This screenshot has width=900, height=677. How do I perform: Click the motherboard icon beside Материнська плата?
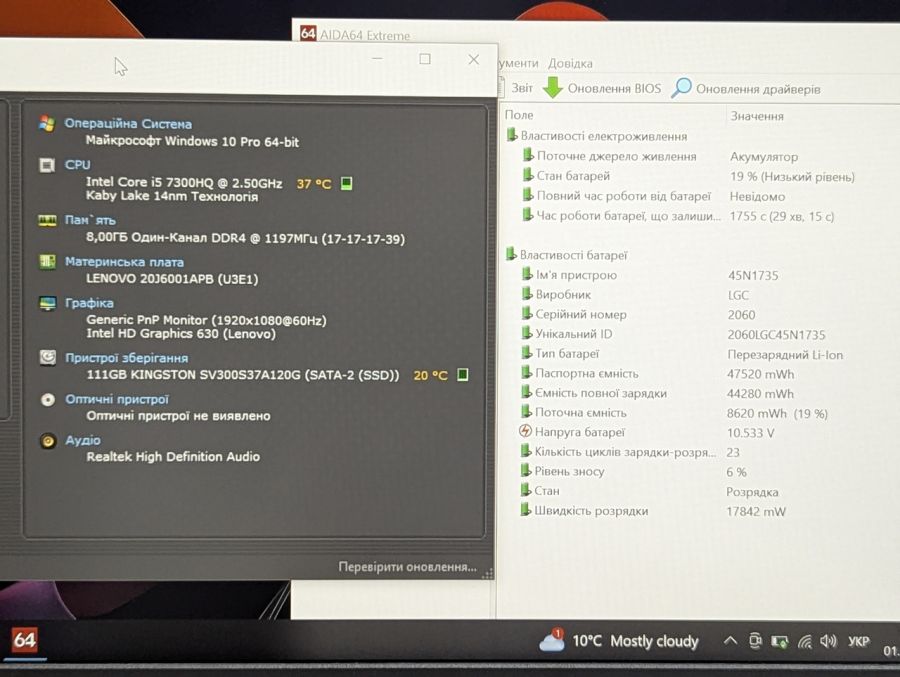48,262
